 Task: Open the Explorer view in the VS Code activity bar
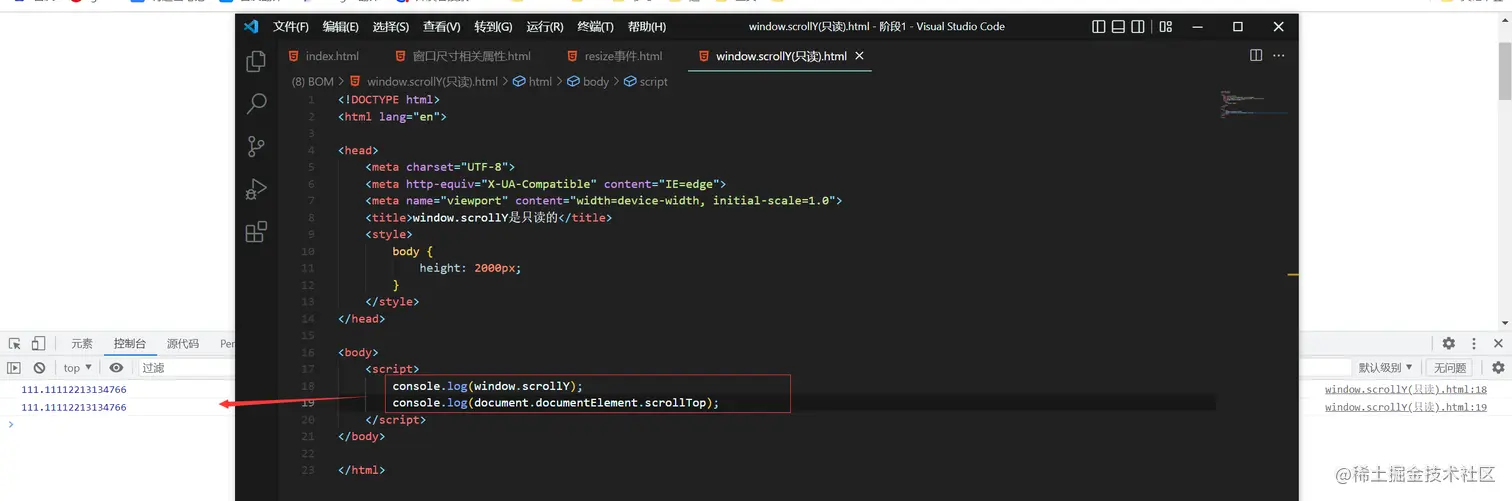pyautogui.click(x=256, y=62)
